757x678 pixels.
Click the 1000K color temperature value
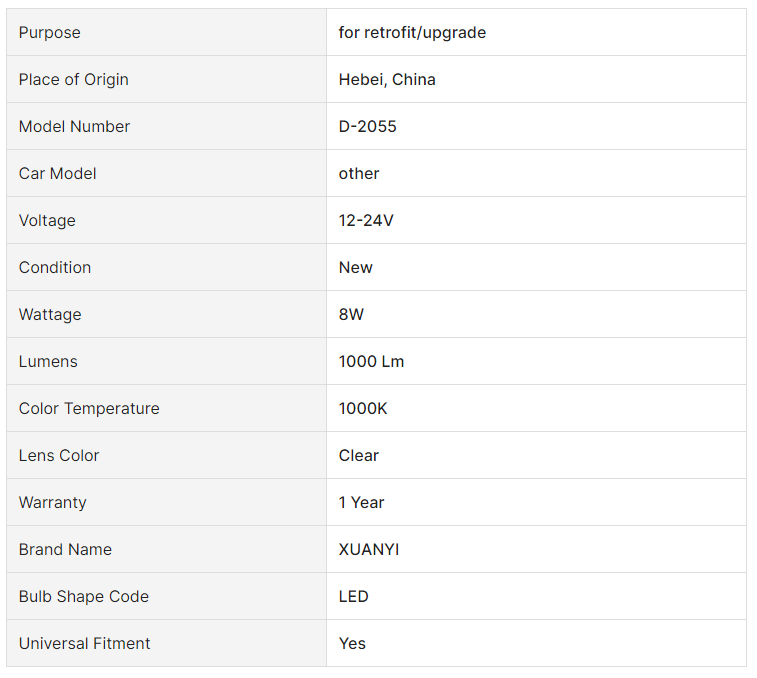point(363,408)
